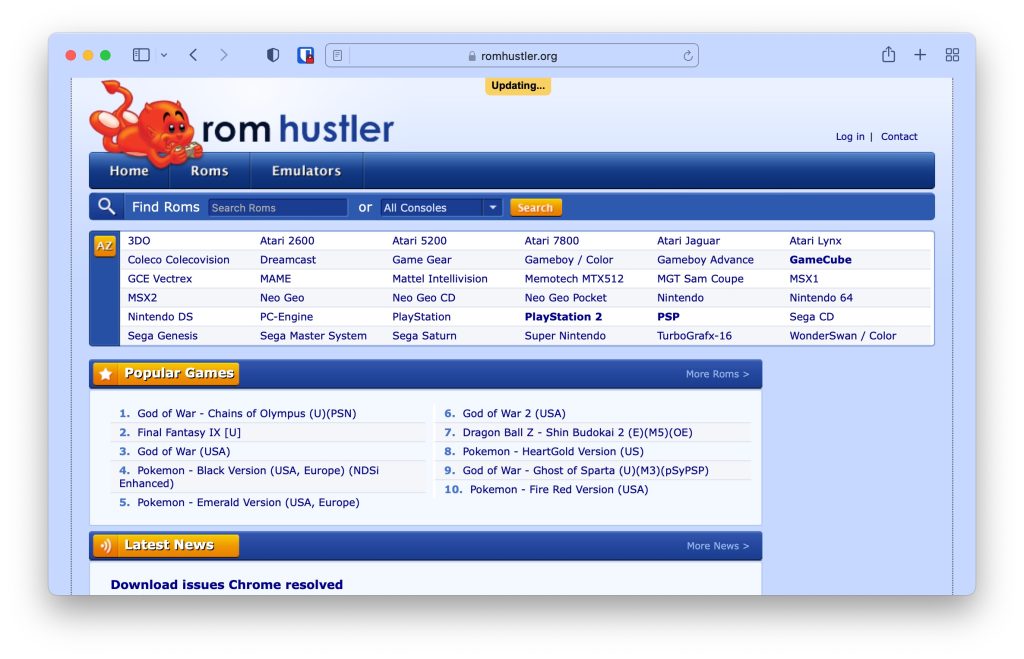Add a new tab with the plus icon
Viewport: 1024px width, 659px height.
(920, 55)
